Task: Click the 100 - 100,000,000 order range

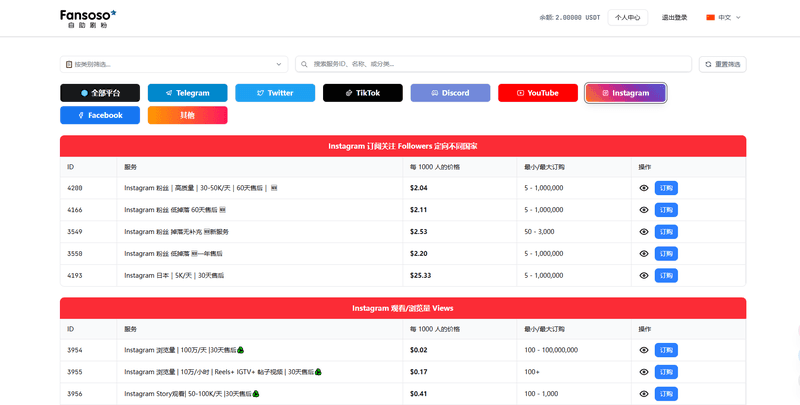Action: pos(551,350)
